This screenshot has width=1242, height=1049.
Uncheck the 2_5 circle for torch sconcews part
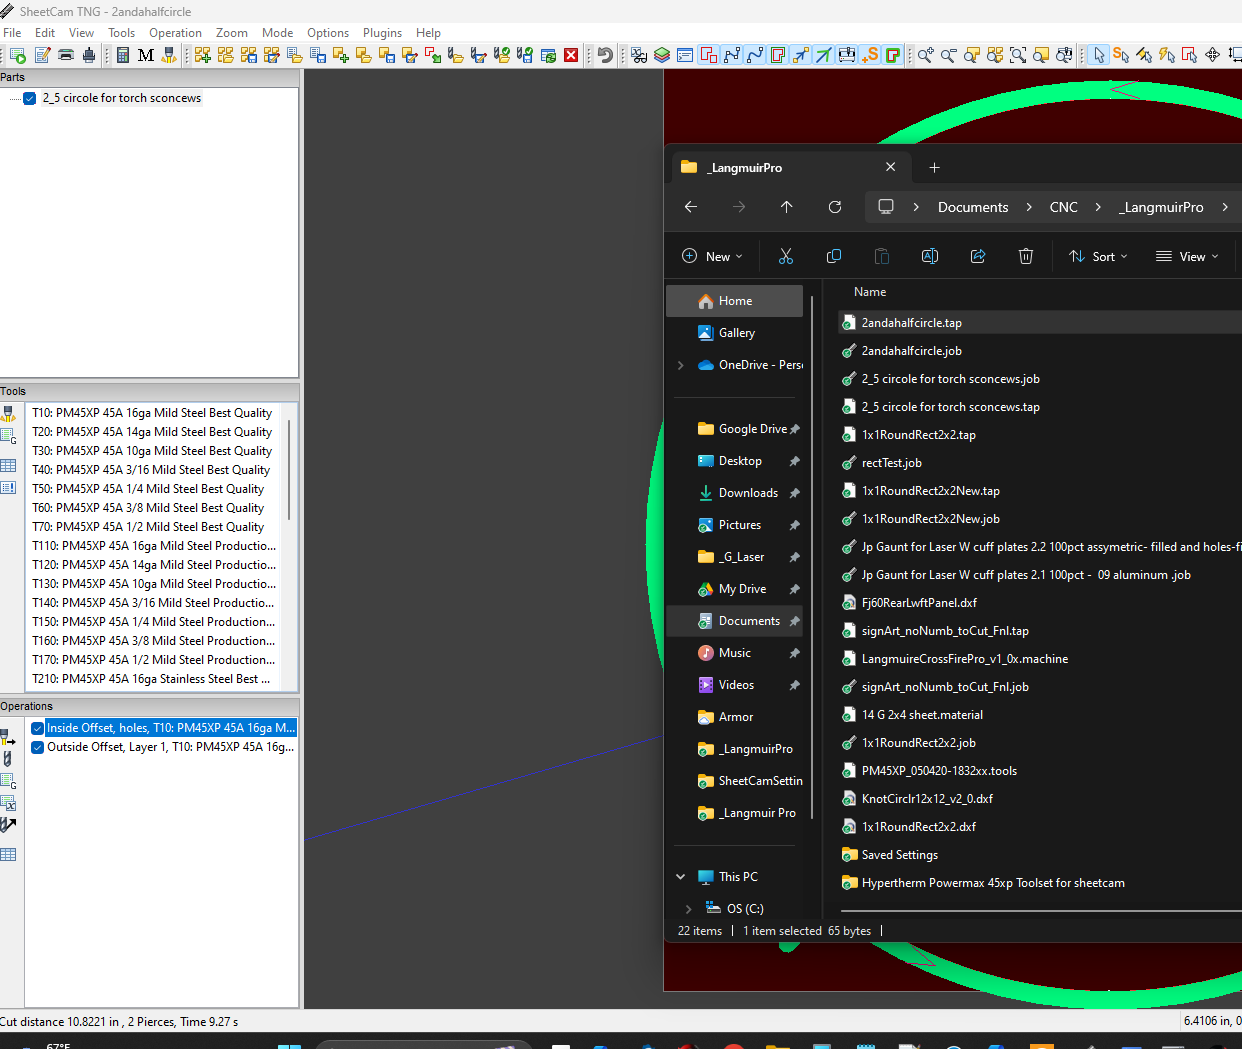coord(28,98)
